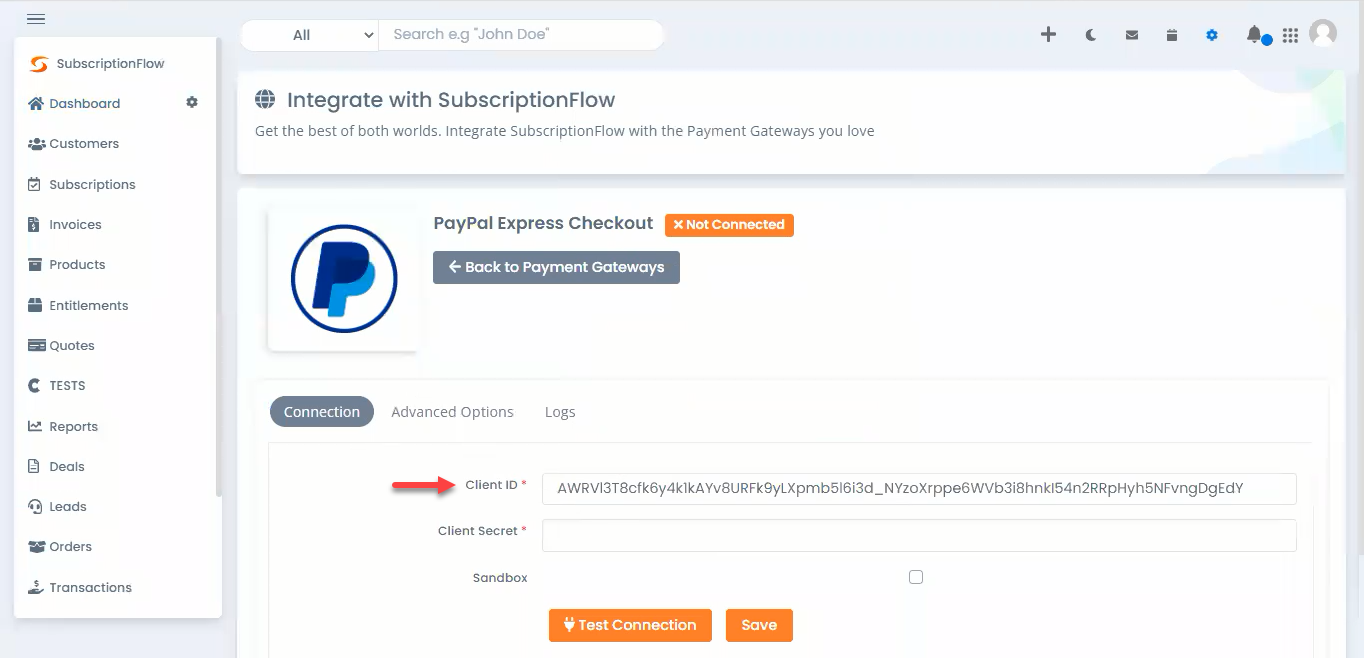Screen dimensions: 1364x658
Task: Open Reports in the sidebar
Action: point(74,427)
